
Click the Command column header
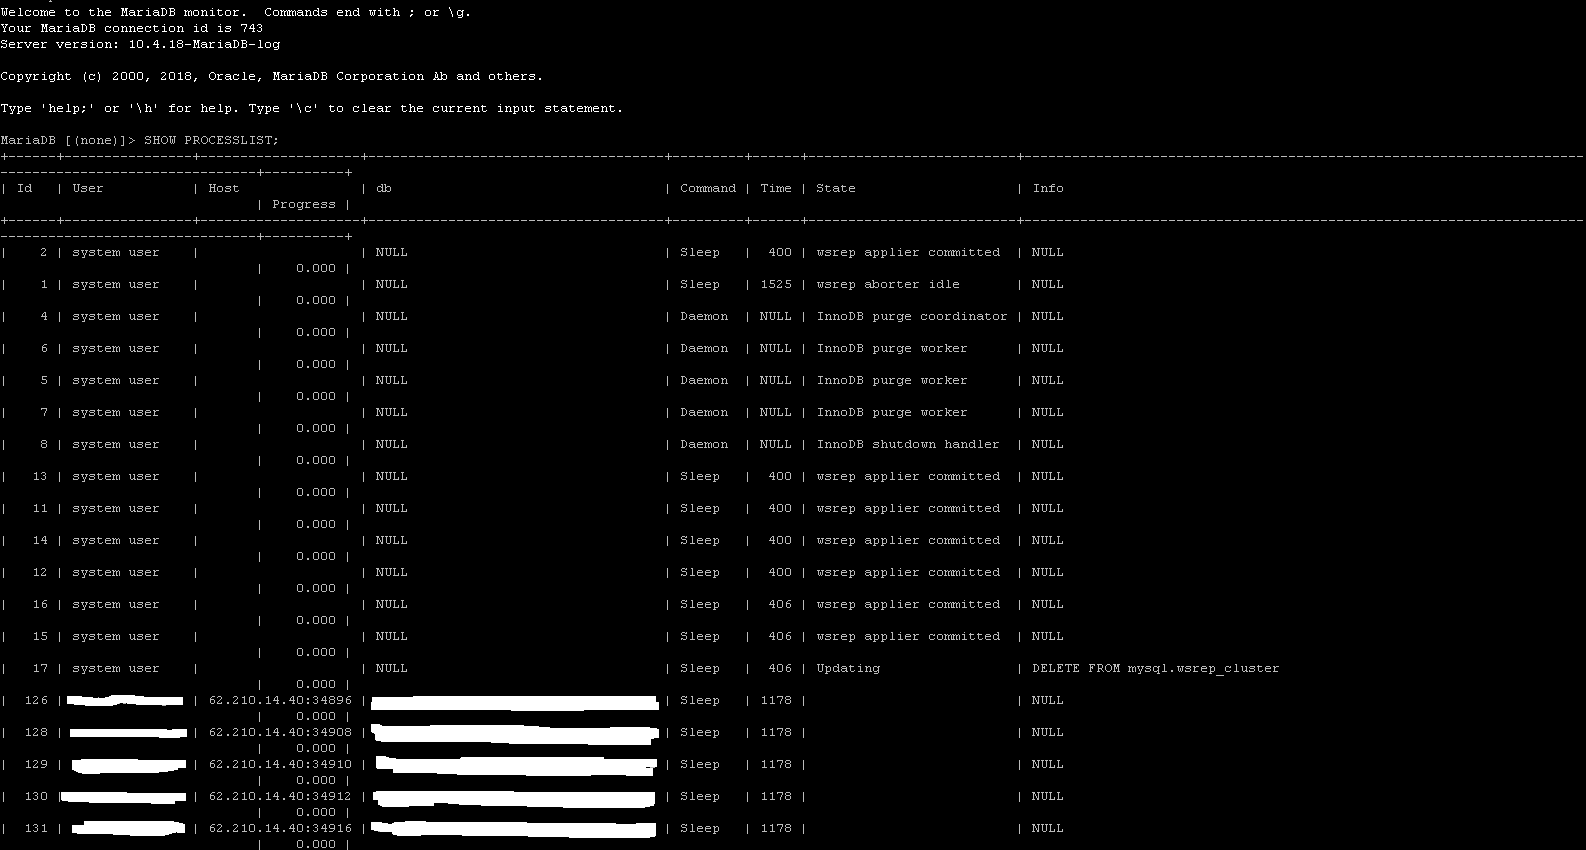tap(707, 188)
